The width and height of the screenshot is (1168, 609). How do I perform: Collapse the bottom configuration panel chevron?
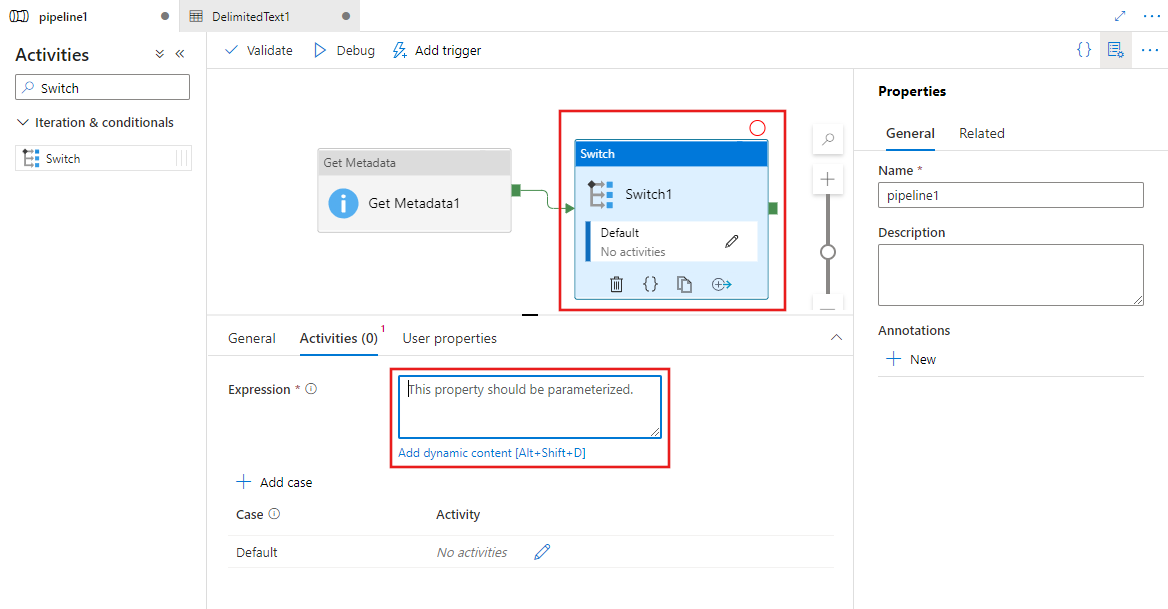pyautogui.click(x=837, y=338)
